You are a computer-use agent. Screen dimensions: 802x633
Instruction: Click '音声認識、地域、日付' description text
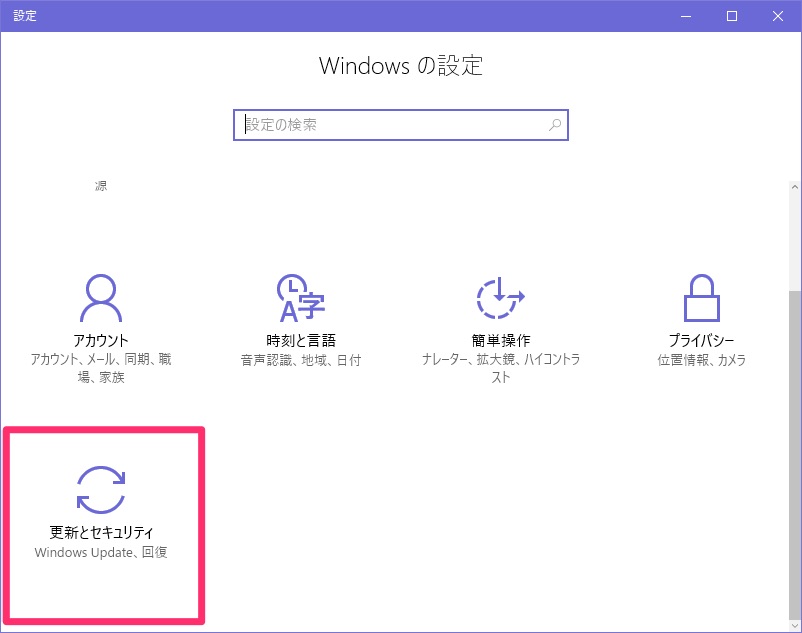pos(301,360)
